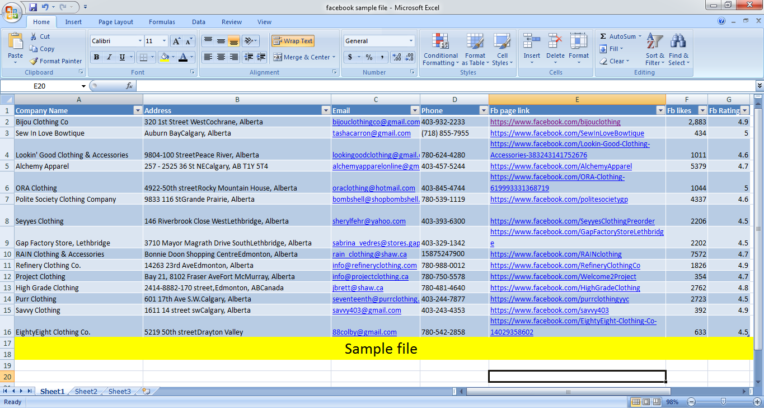Open Cell Styles gallery
The image size is (764, 408).
[x=501, y=50]
